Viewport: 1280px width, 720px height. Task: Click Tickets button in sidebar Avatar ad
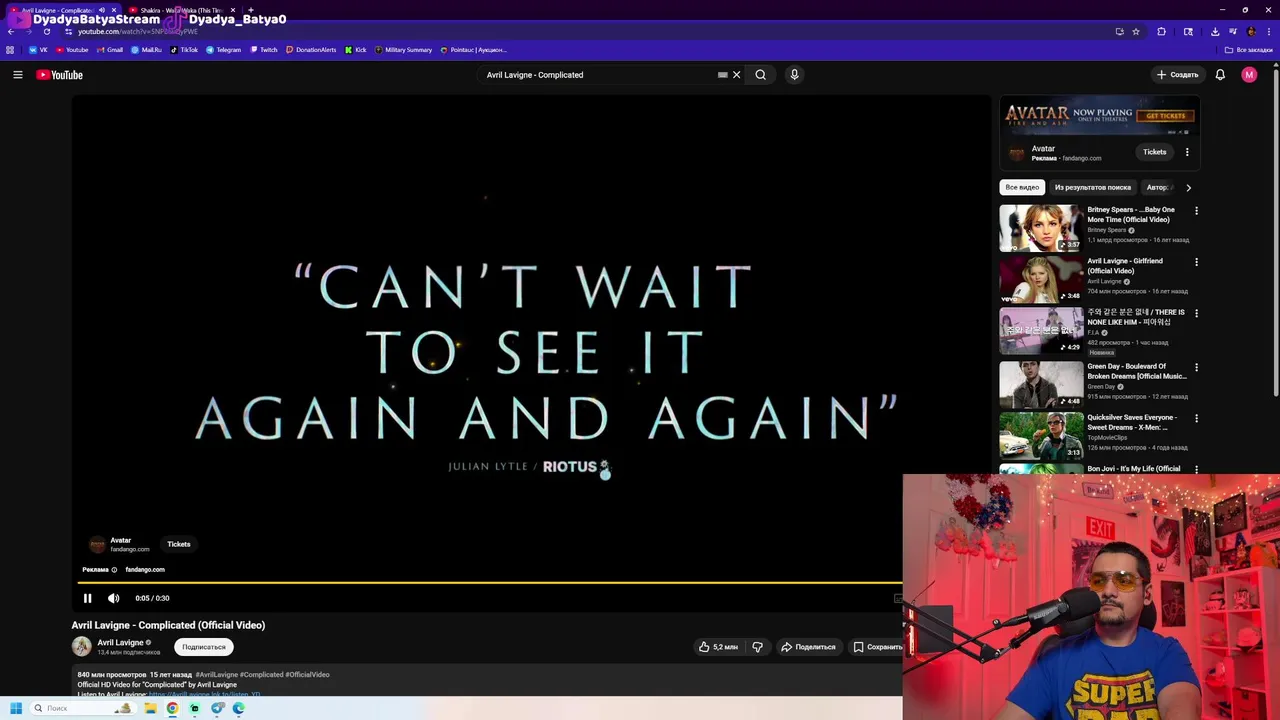click(1155, 152)
